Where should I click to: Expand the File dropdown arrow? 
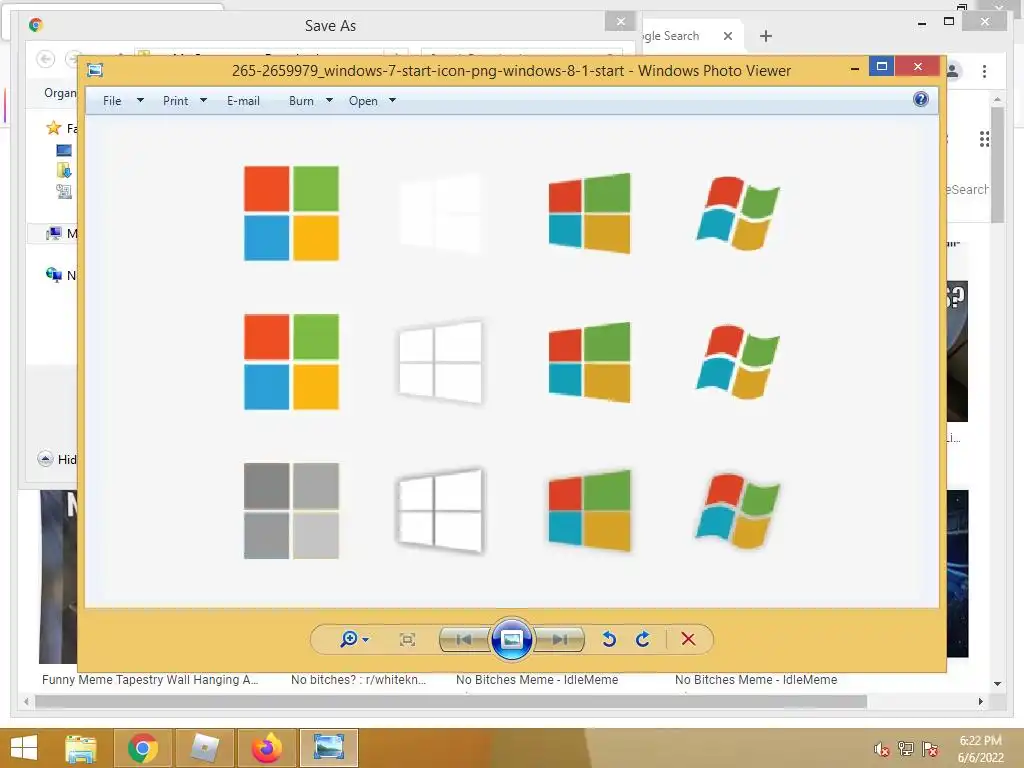click(140, 101)
